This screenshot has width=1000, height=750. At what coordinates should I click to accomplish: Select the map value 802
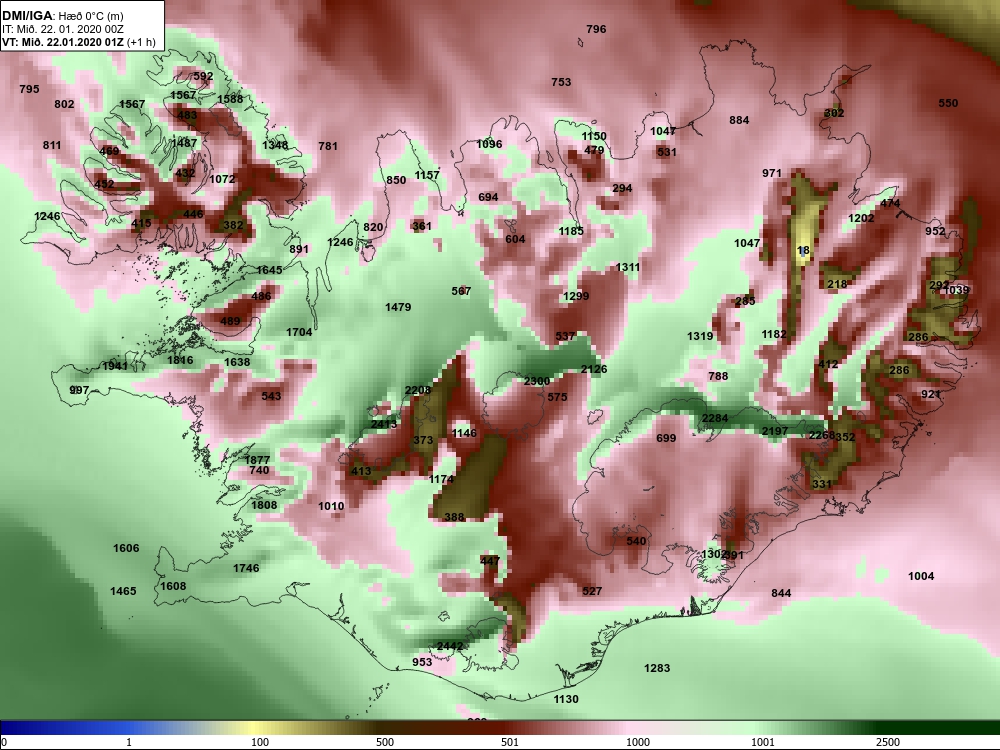(x=64, y=104)
